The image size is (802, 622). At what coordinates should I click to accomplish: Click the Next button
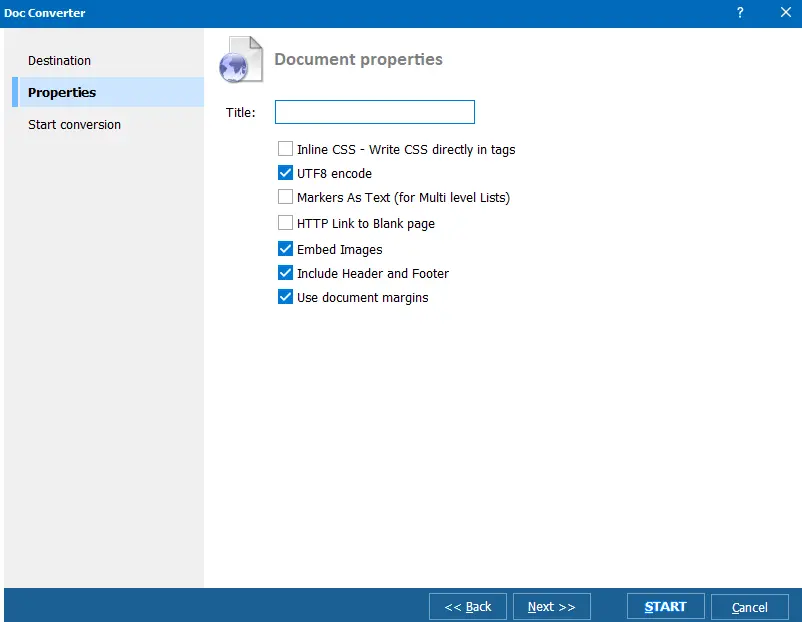(x=551, y=606)
